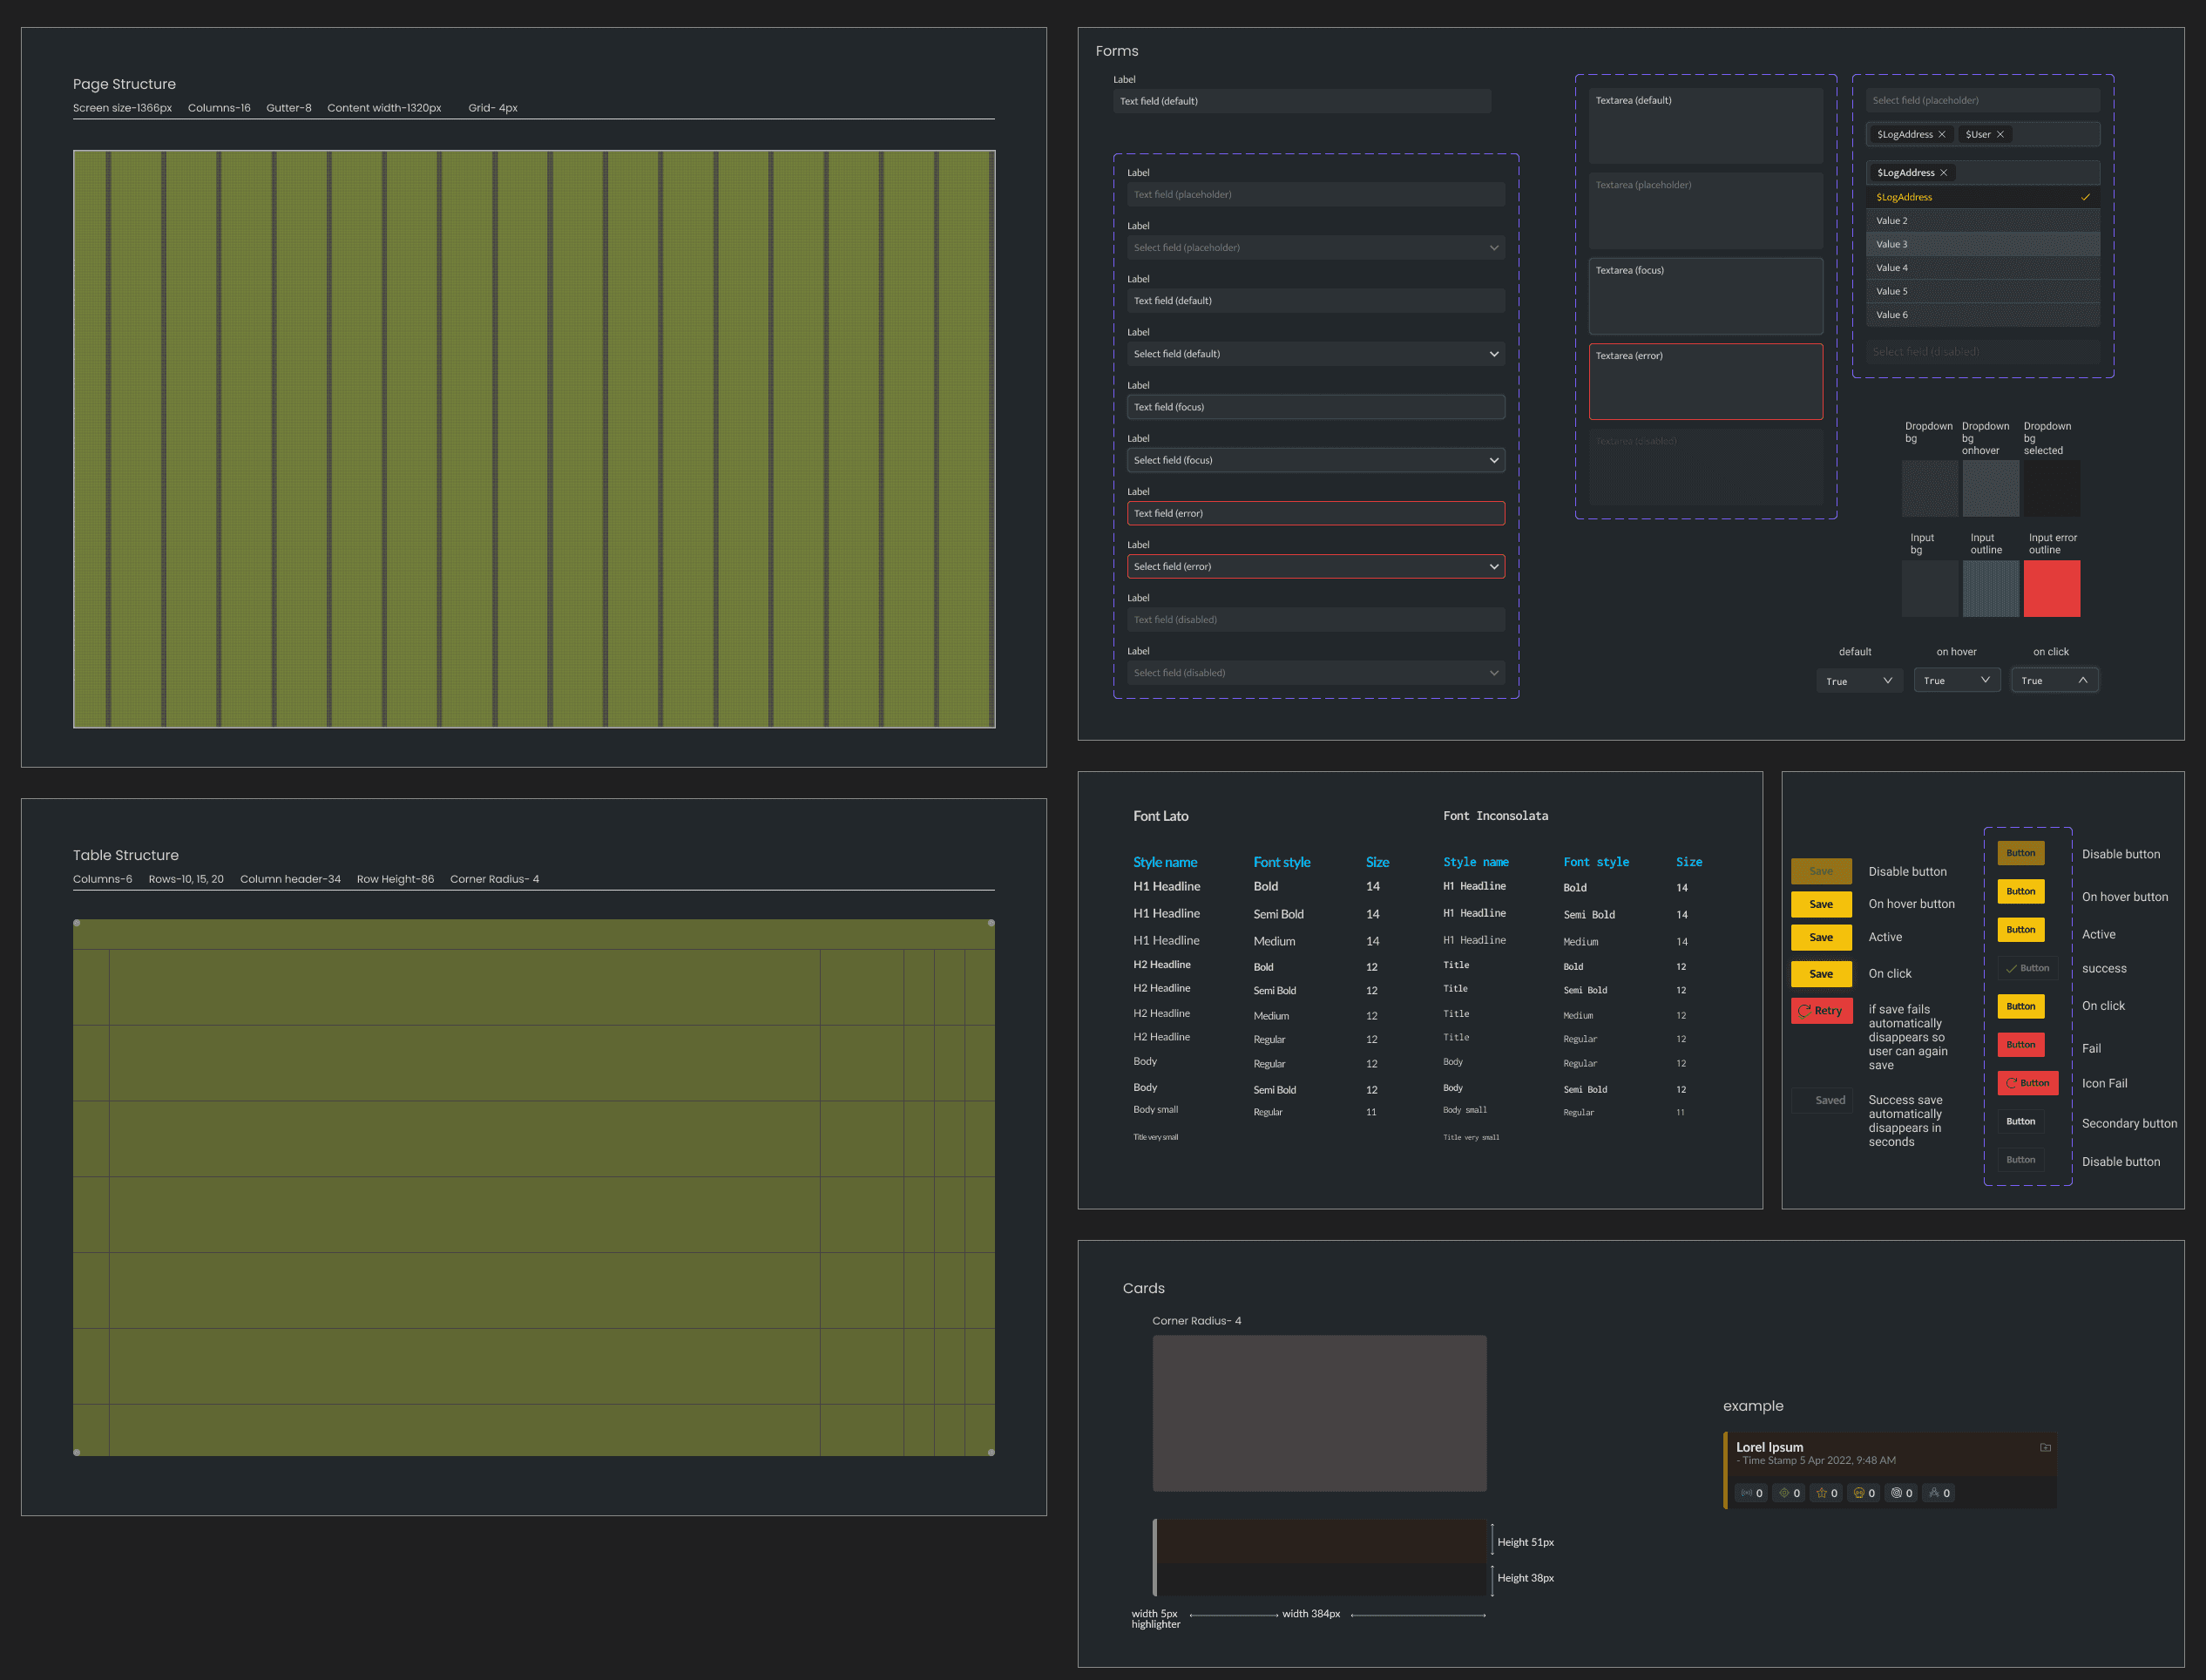Click the red Icon Fail Button
Image resolution: width=2206 pixels, height=1680 pixels.
point(2027,1083)
